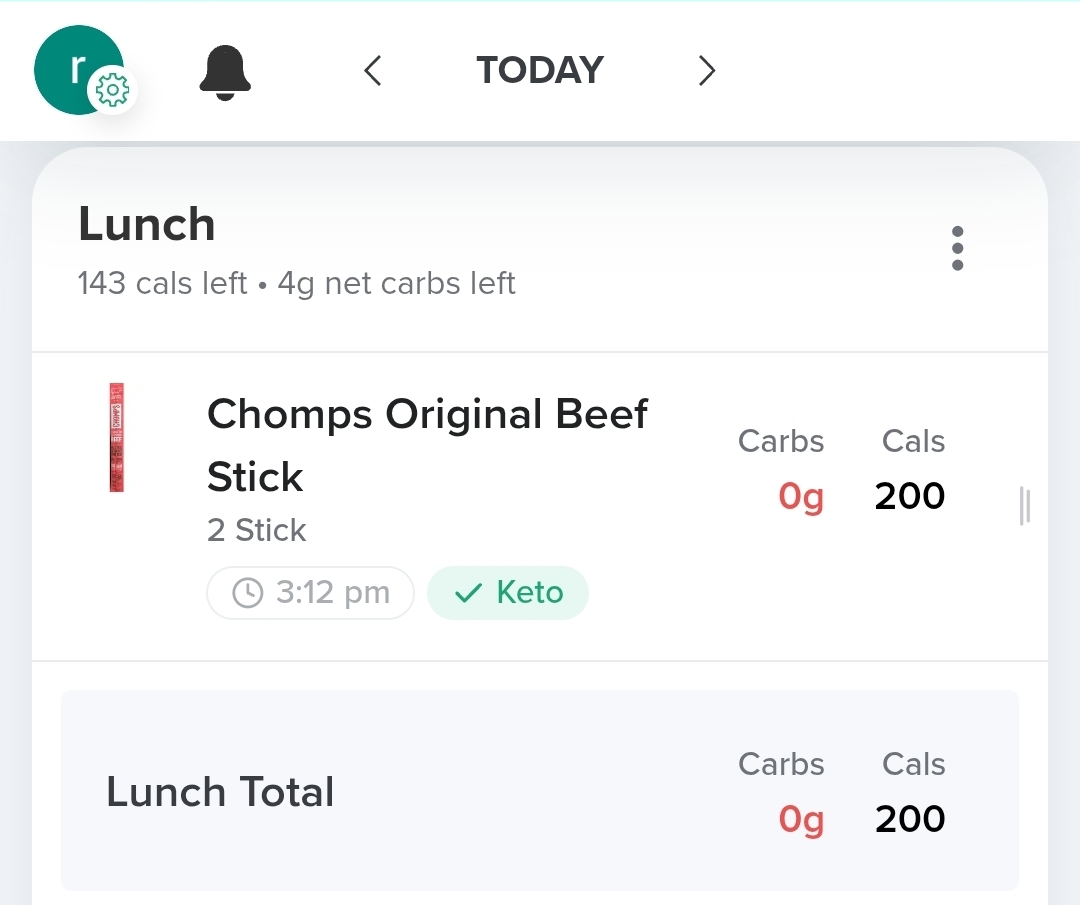Image resolution: width=1080 pixels, height=905 pixels.
Task: Open the TODAY date selector
Action: point(540,71)
